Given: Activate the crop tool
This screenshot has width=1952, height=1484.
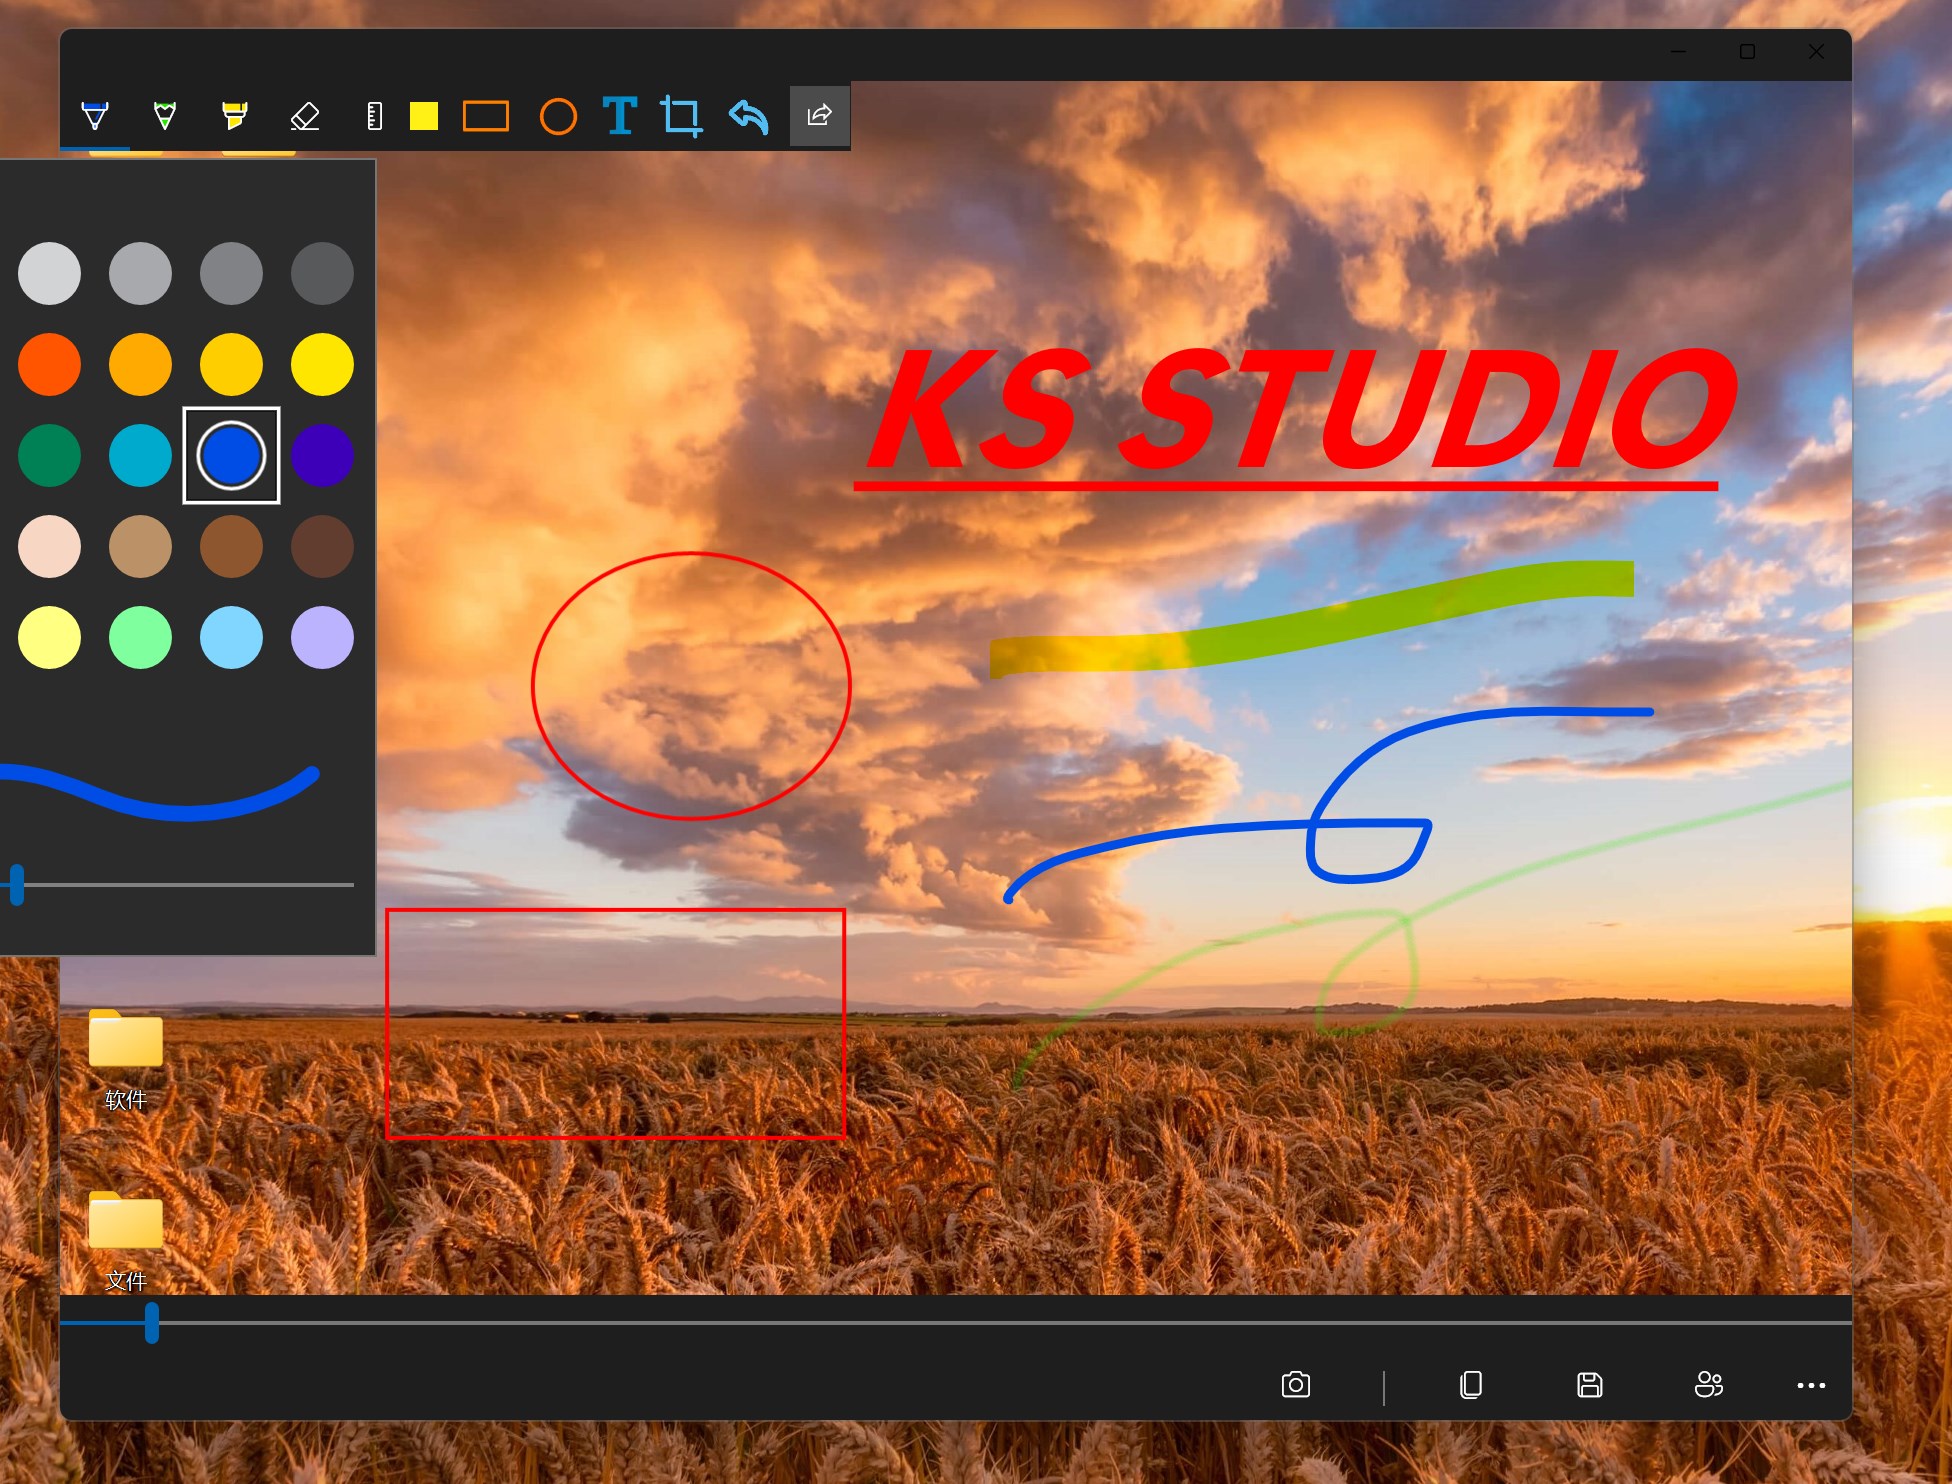Looking at the screenshot, I should pos(681,116).
